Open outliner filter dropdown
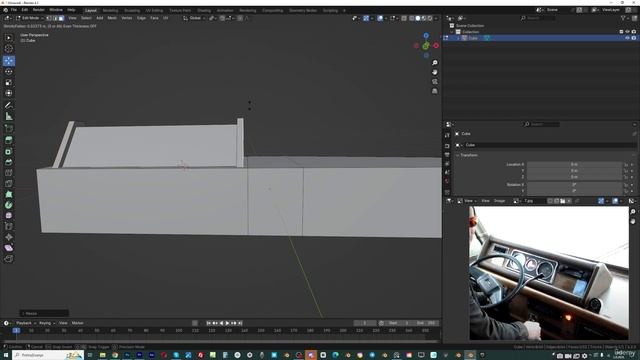640x360 pixels. tap(624, 18)
